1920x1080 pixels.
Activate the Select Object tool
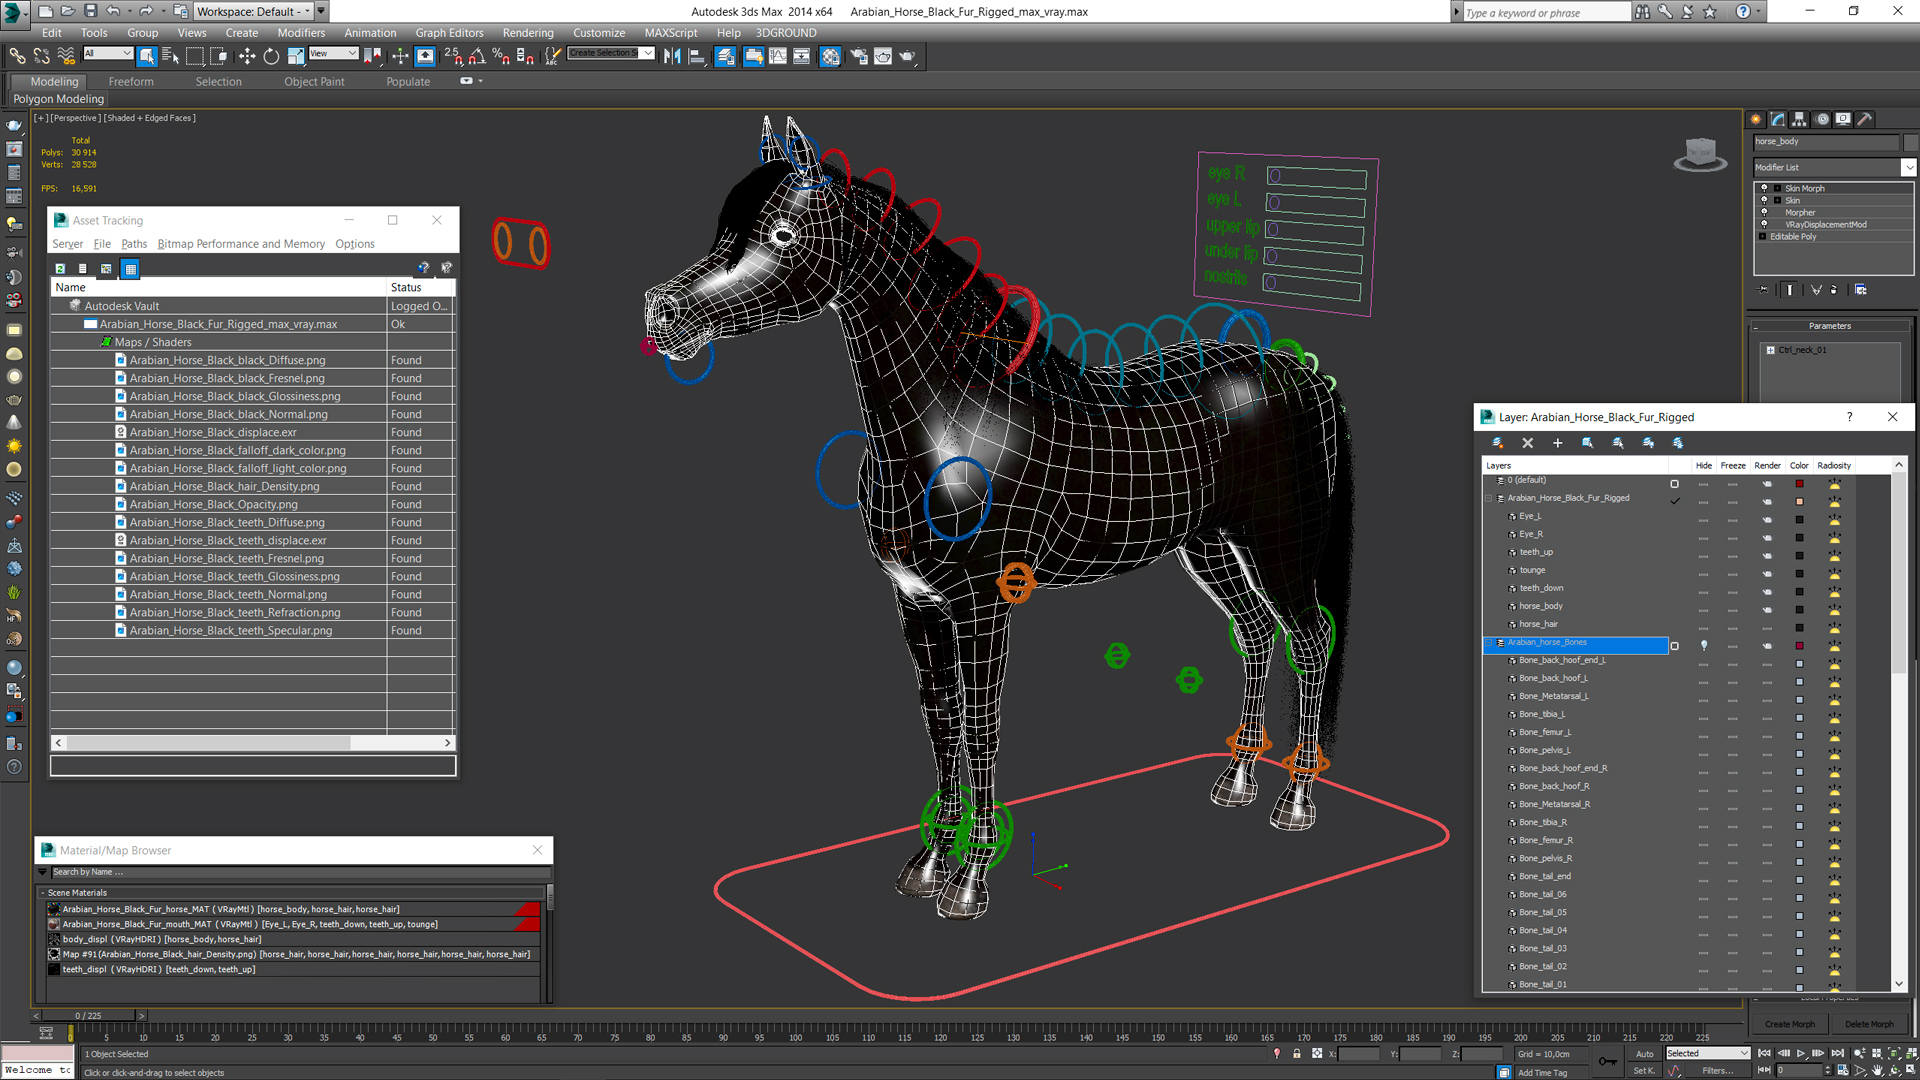[147, 56]
